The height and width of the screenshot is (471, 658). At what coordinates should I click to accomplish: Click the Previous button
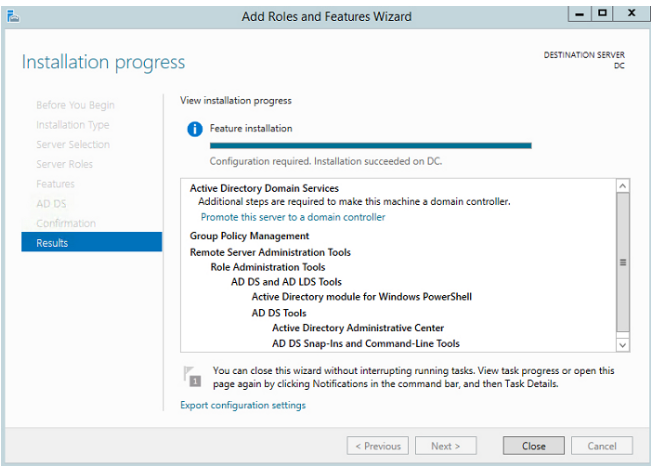point(378,446)
